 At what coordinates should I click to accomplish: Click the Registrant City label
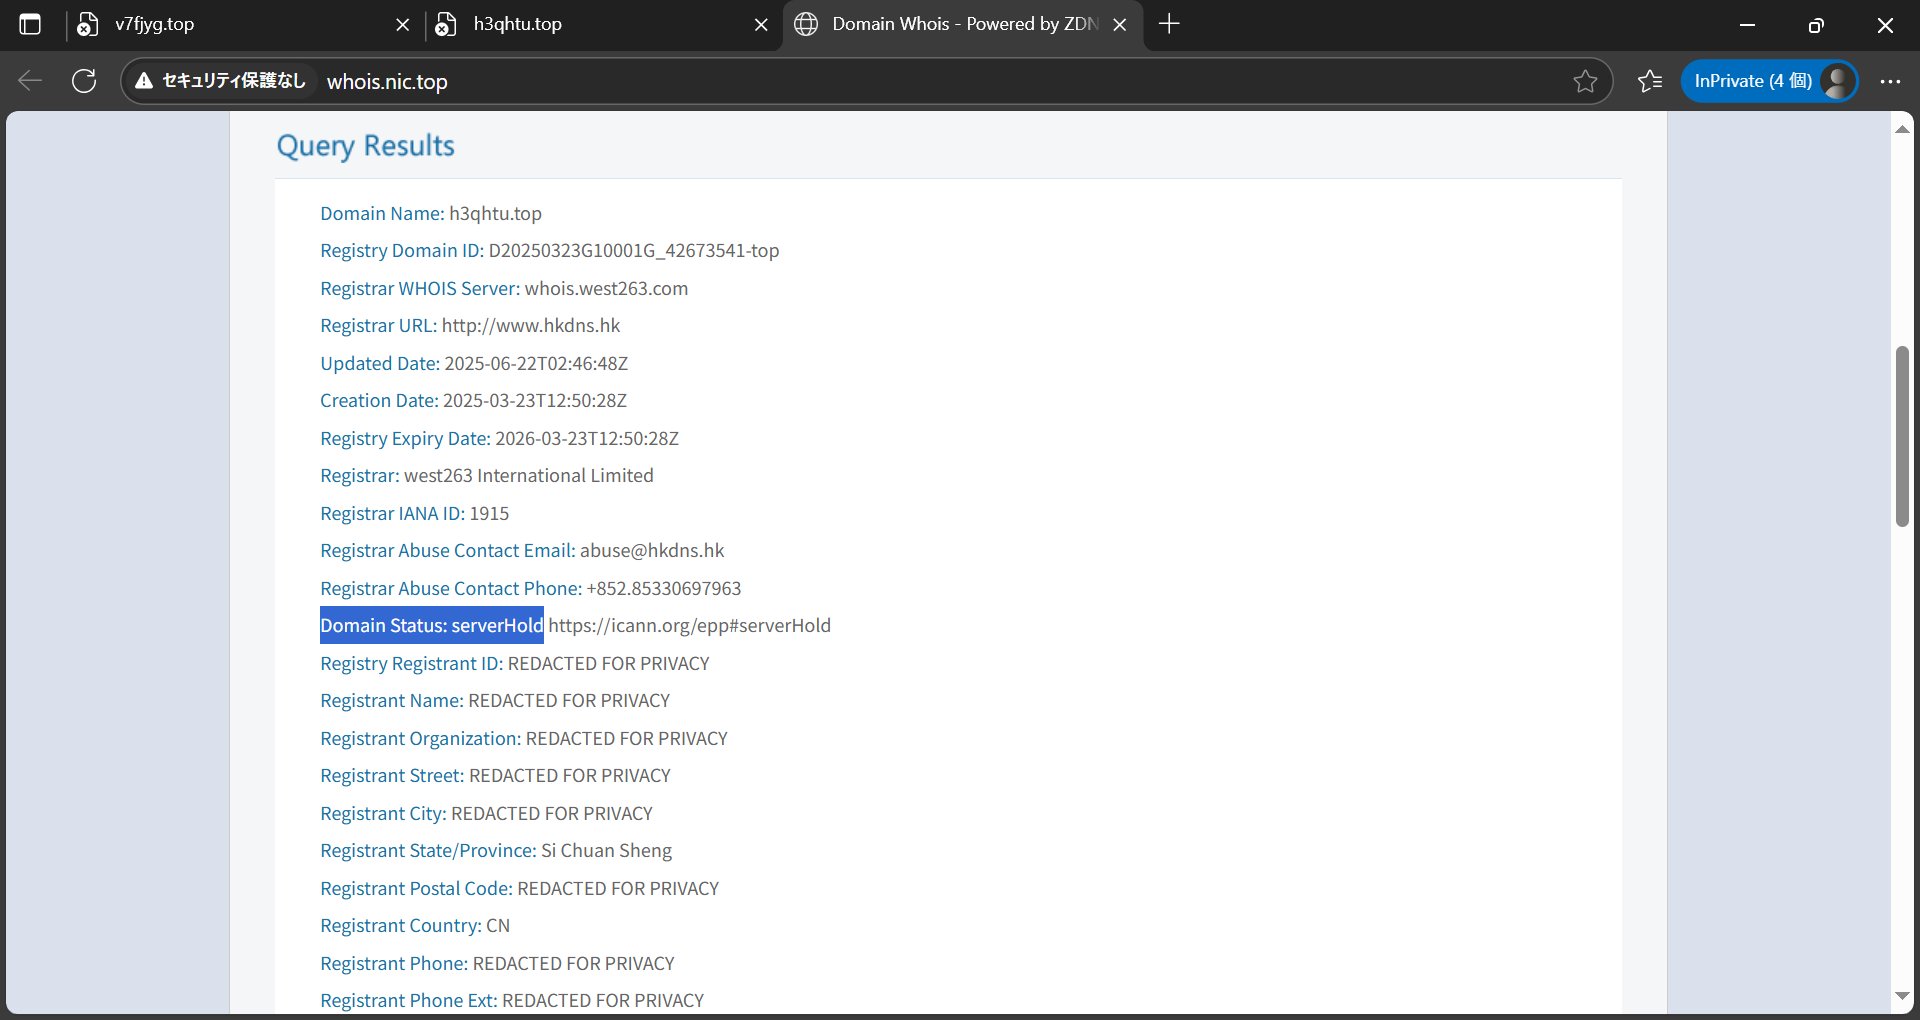coord(383,813)
